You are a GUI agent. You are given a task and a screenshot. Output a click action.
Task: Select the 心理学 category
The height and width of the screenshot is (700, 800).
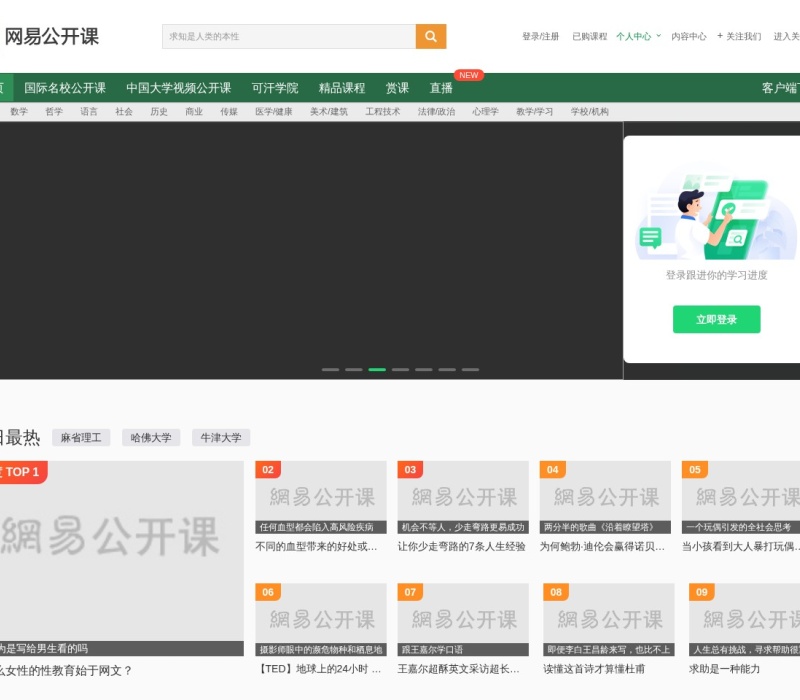(x=485, y=111)
